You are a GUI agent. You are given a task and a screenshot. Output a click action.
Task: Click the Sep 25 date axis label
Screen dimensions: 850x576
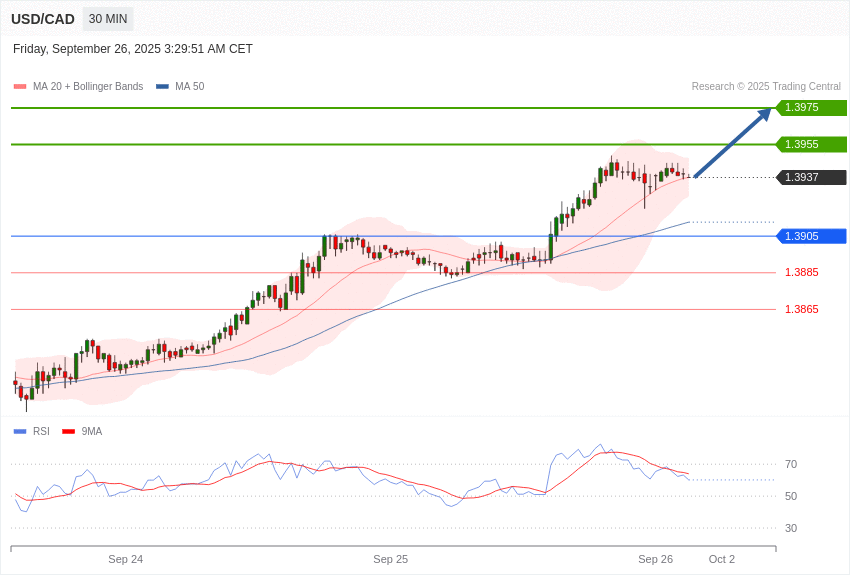click(390, 559)
